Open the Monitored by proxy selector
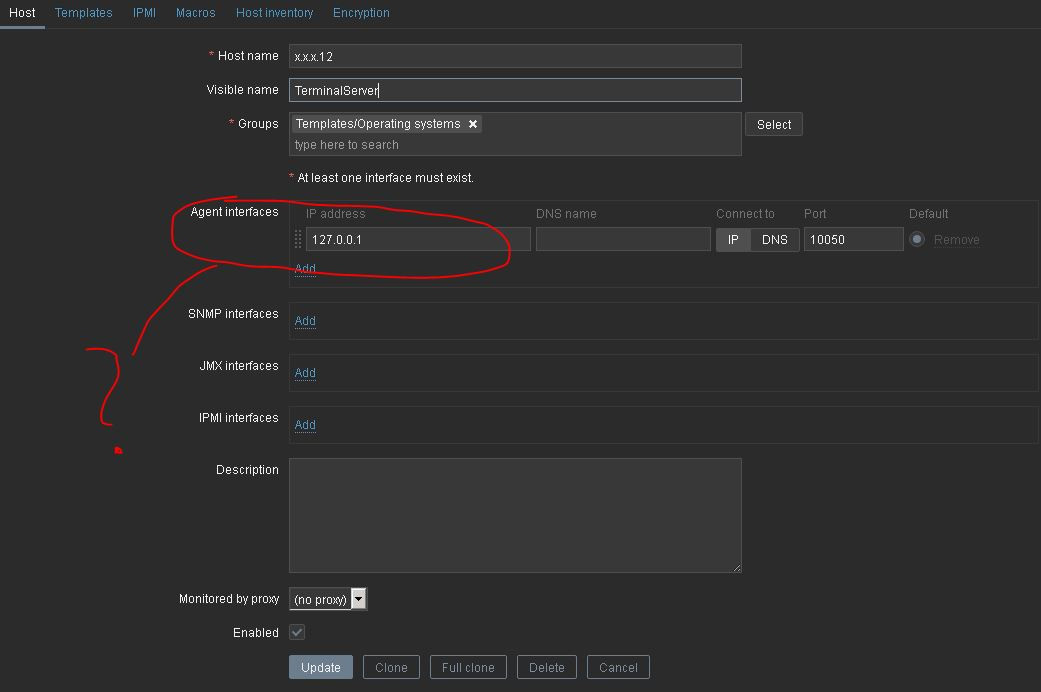Image resolution: width=1041 pixels, height=692 pixels. (322, 598)
